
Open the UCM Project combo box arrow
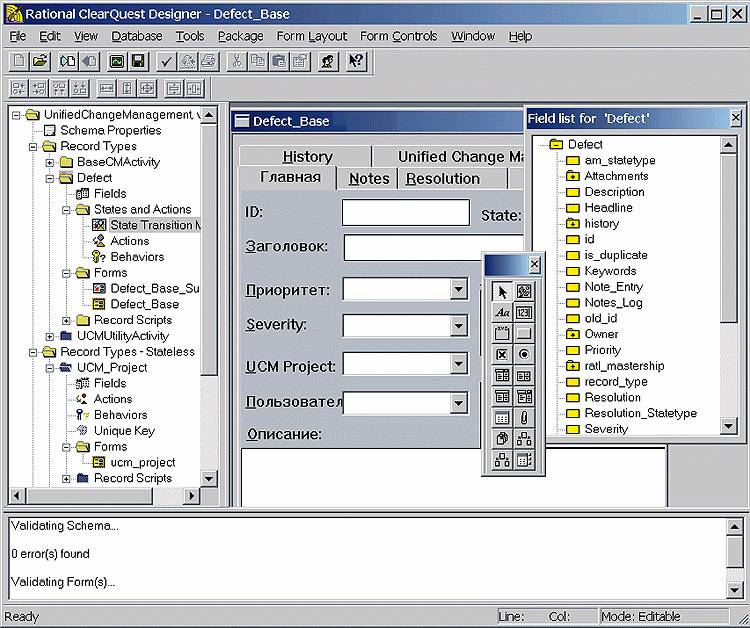458,364
